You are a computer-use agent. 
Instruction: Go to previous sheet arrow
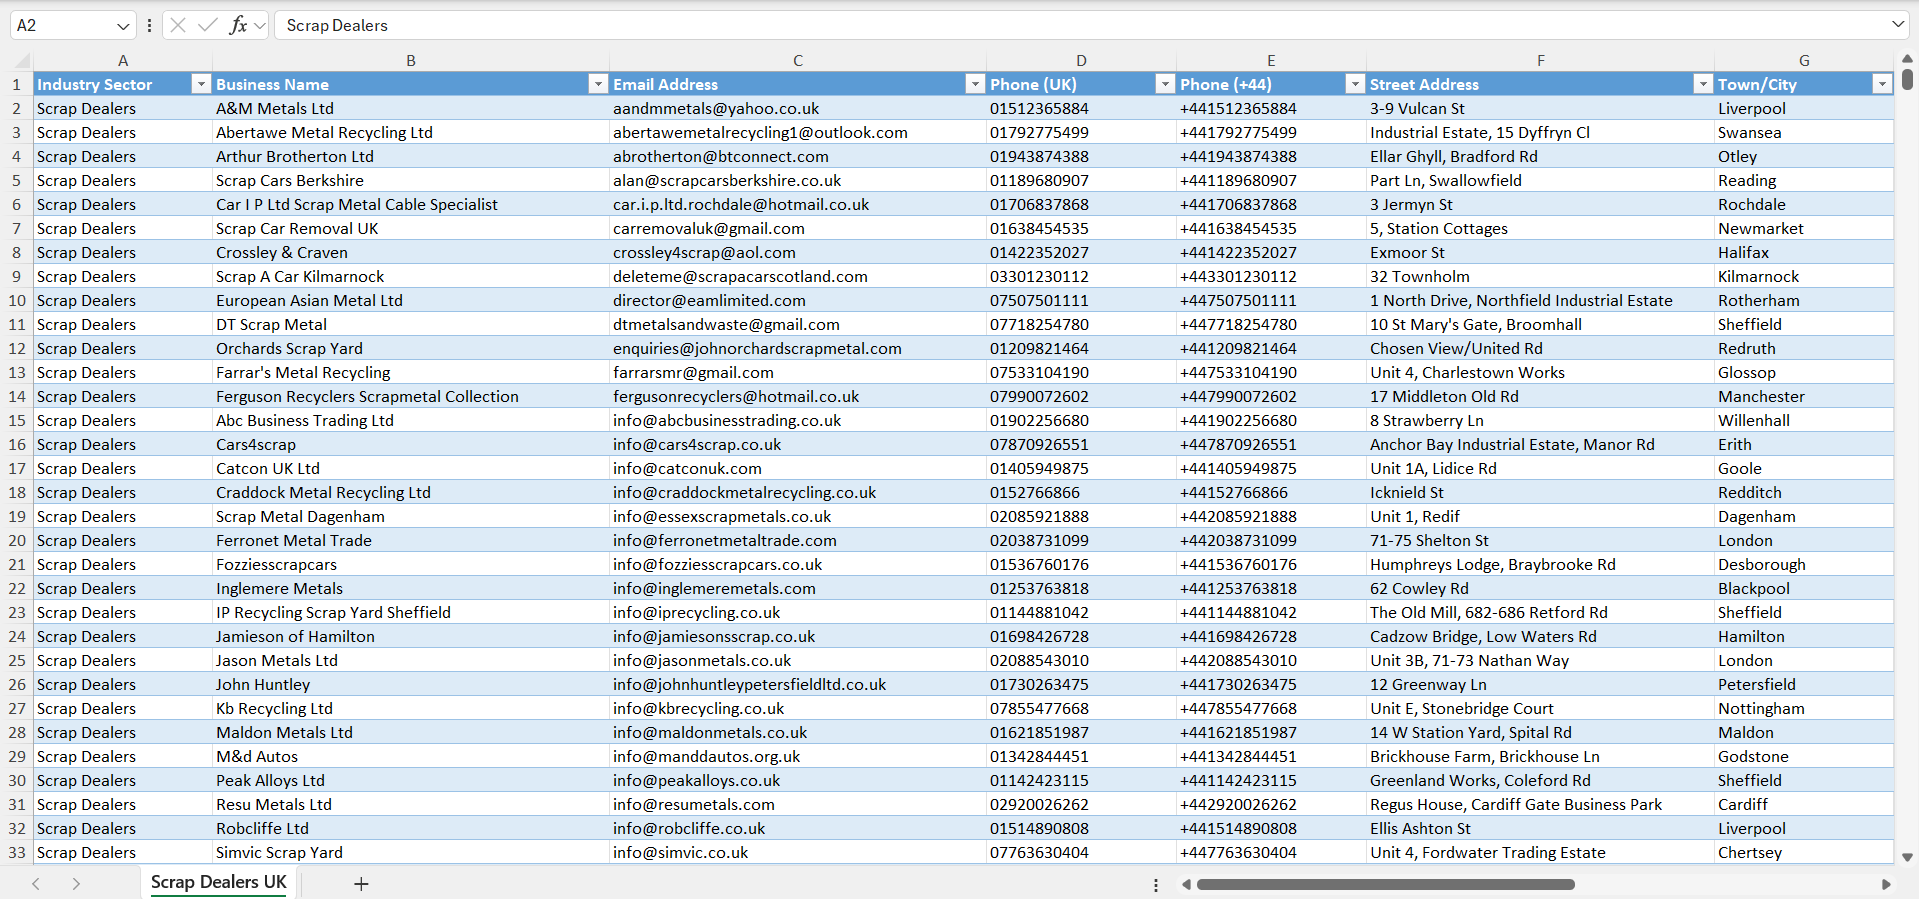point(36,884)
